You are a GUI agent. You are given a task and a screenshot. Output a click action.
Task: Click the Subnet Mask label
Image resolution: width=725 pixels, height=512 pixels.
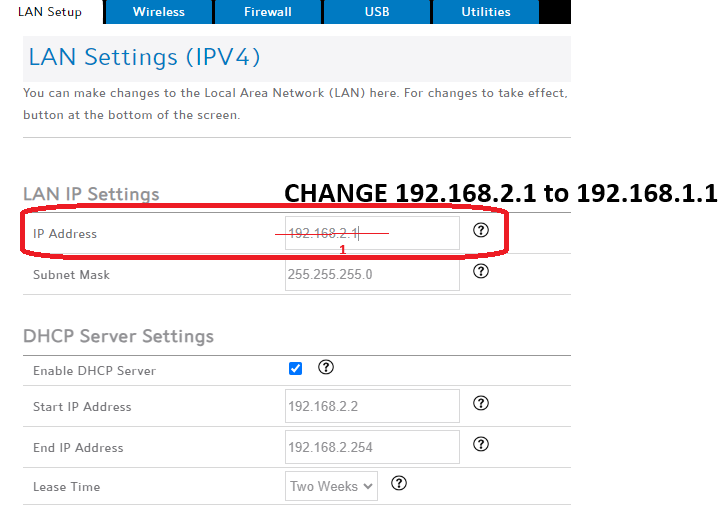pyautogui.click(x=71, y=275)
